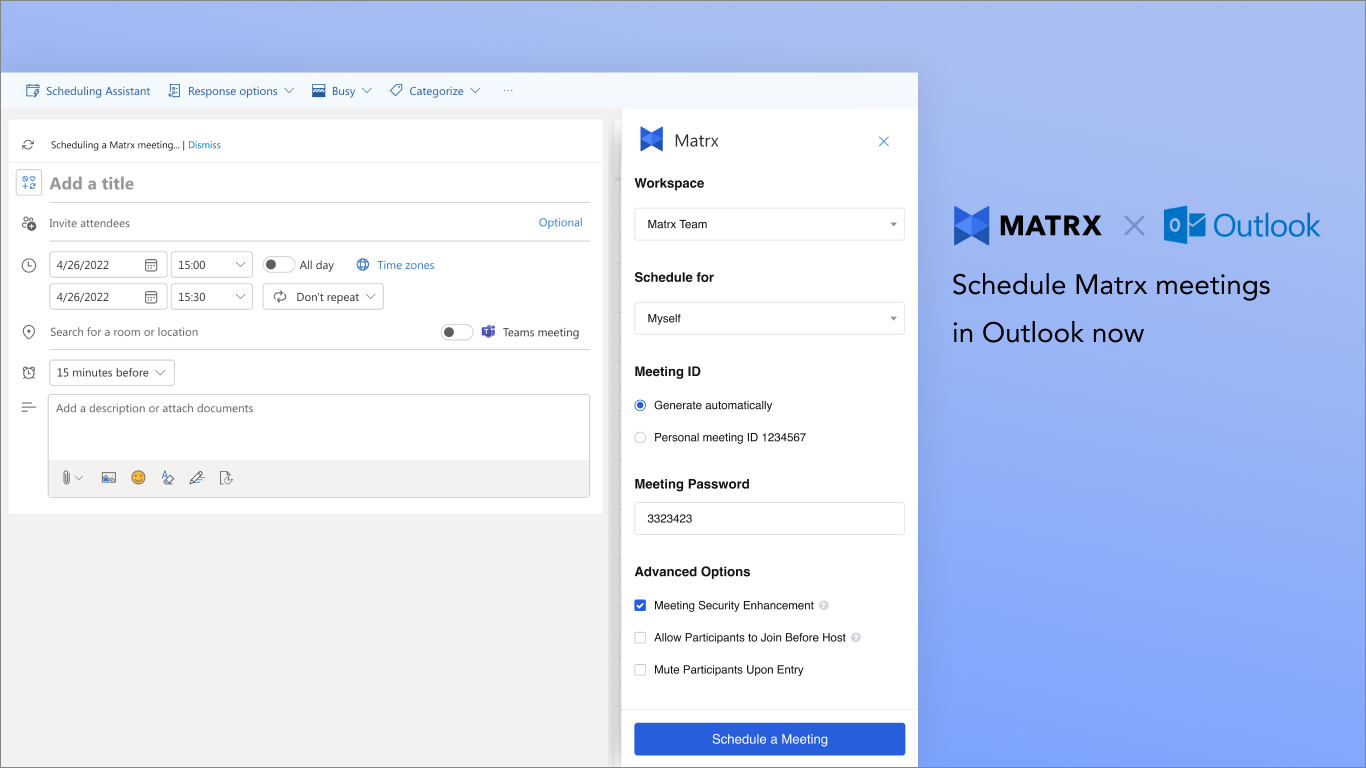
Task: Close the Matrx side panel
Action: coord(884,142)
